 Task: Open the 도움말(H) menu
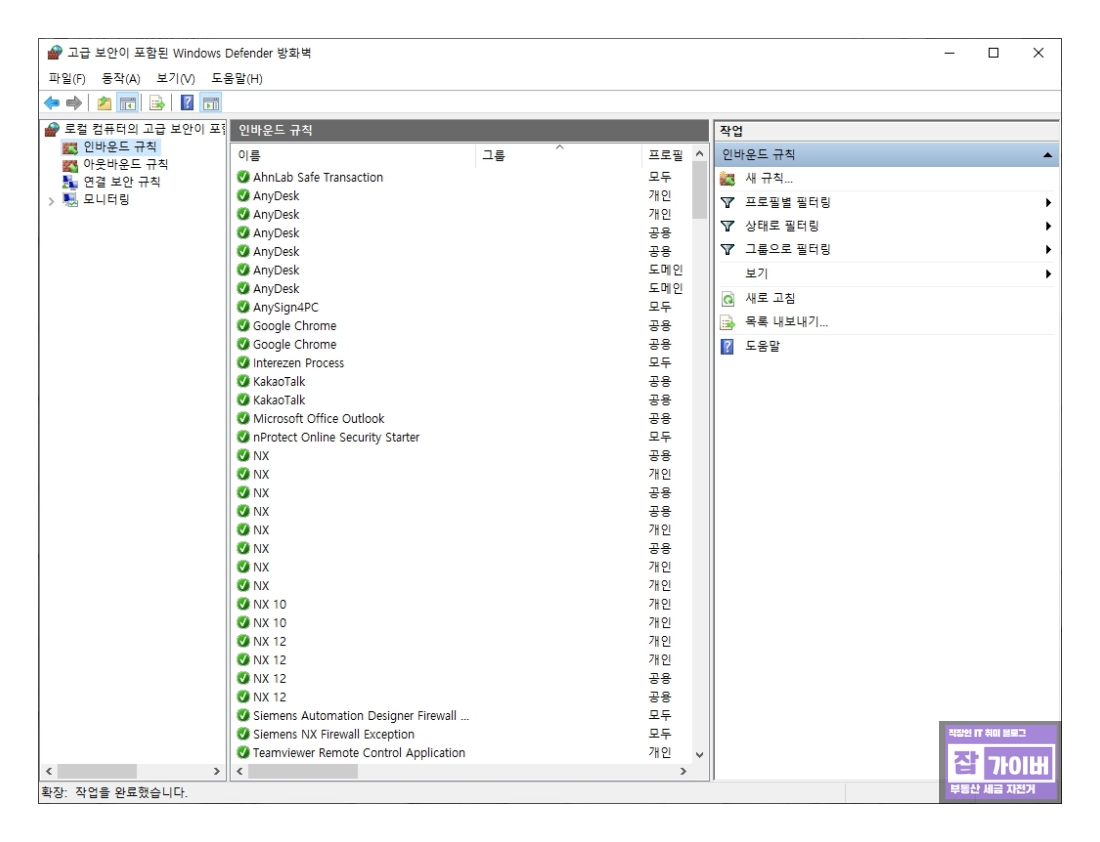237,79
